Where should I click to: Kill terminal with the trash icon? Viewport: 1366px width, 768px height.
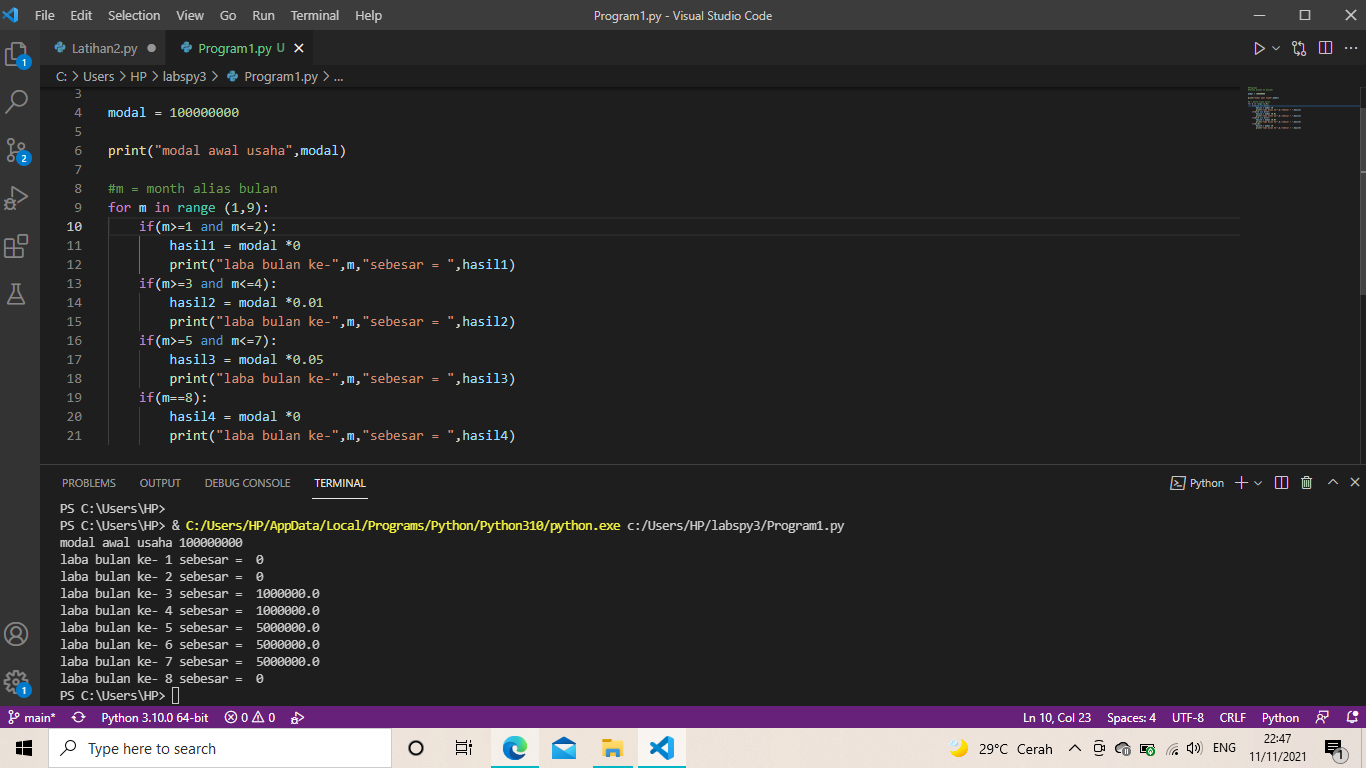(x=1306, y=483)
